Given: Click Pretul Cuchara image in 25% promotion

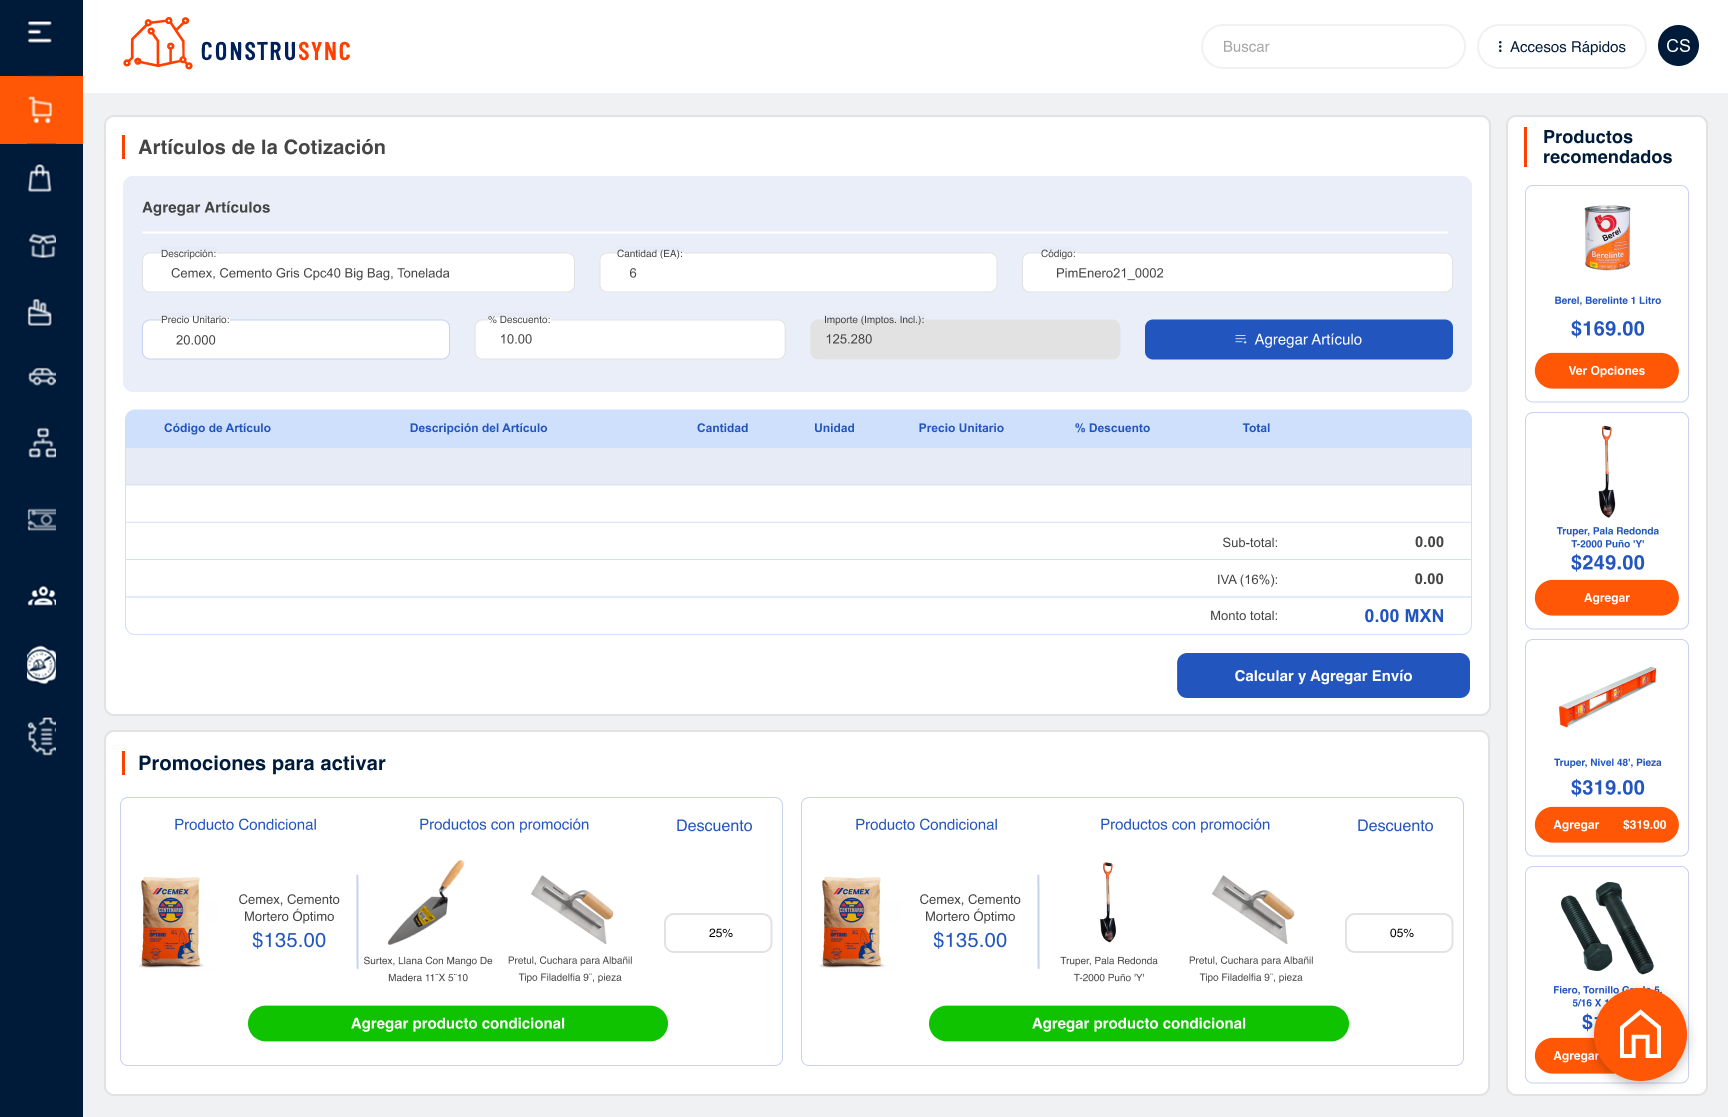Looking at the screenshot, I should click(572, 908).
